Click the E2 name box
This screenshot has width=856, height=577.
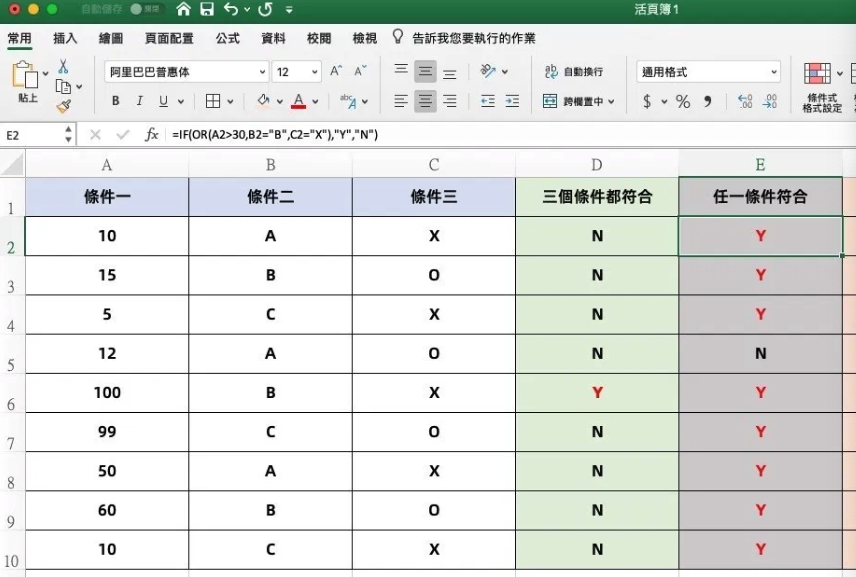[x=33, y=135]
